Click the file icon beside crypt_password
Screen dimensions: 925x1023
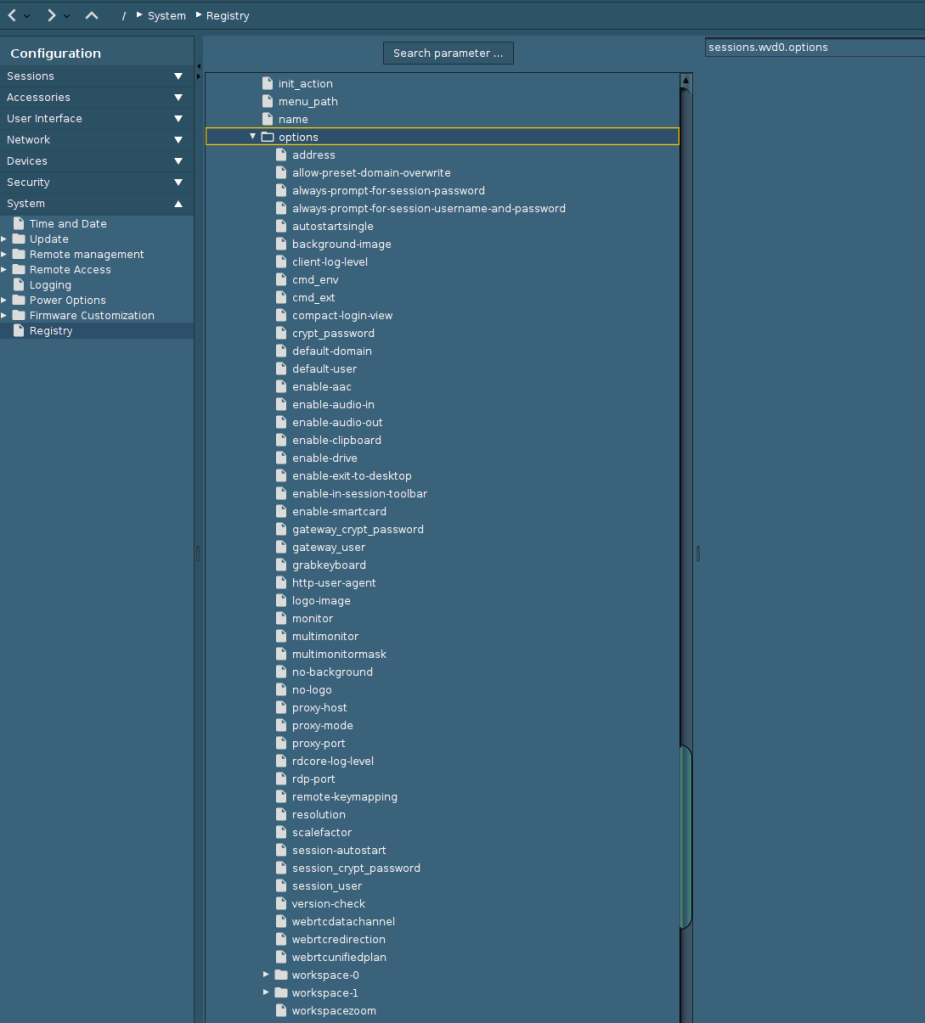282,333
